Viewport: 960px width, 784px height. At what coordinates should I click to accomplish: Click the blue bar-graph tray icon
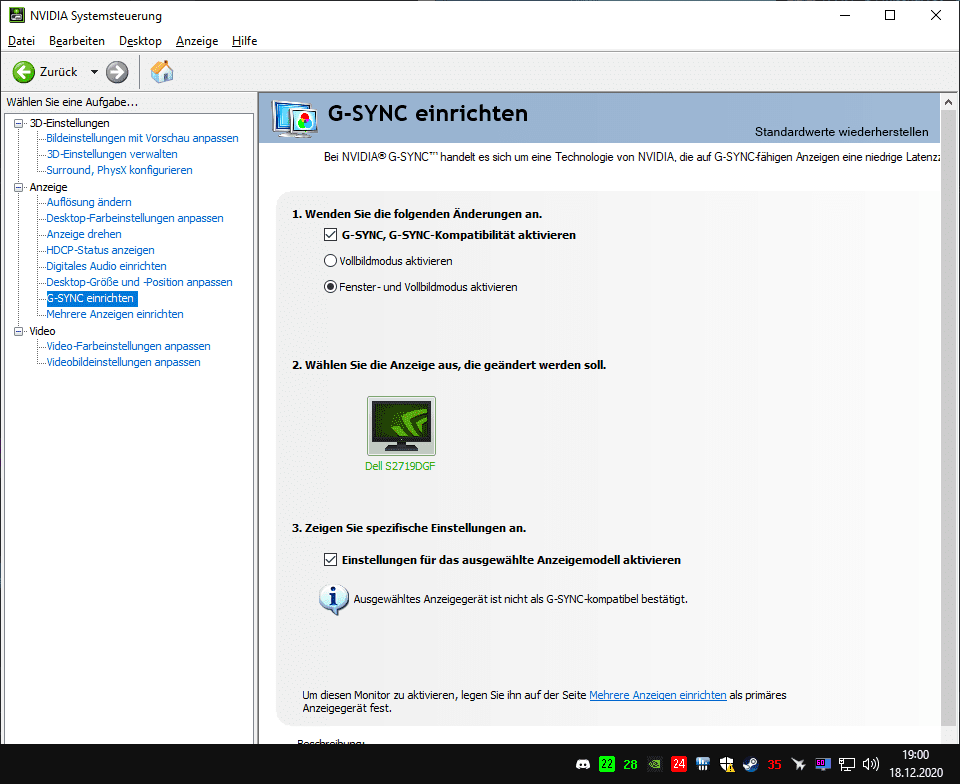(x=702, y=764)
